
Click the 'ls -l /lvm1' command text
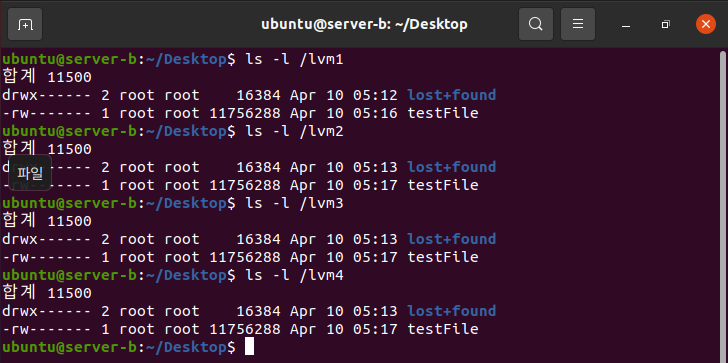[295, 59]
